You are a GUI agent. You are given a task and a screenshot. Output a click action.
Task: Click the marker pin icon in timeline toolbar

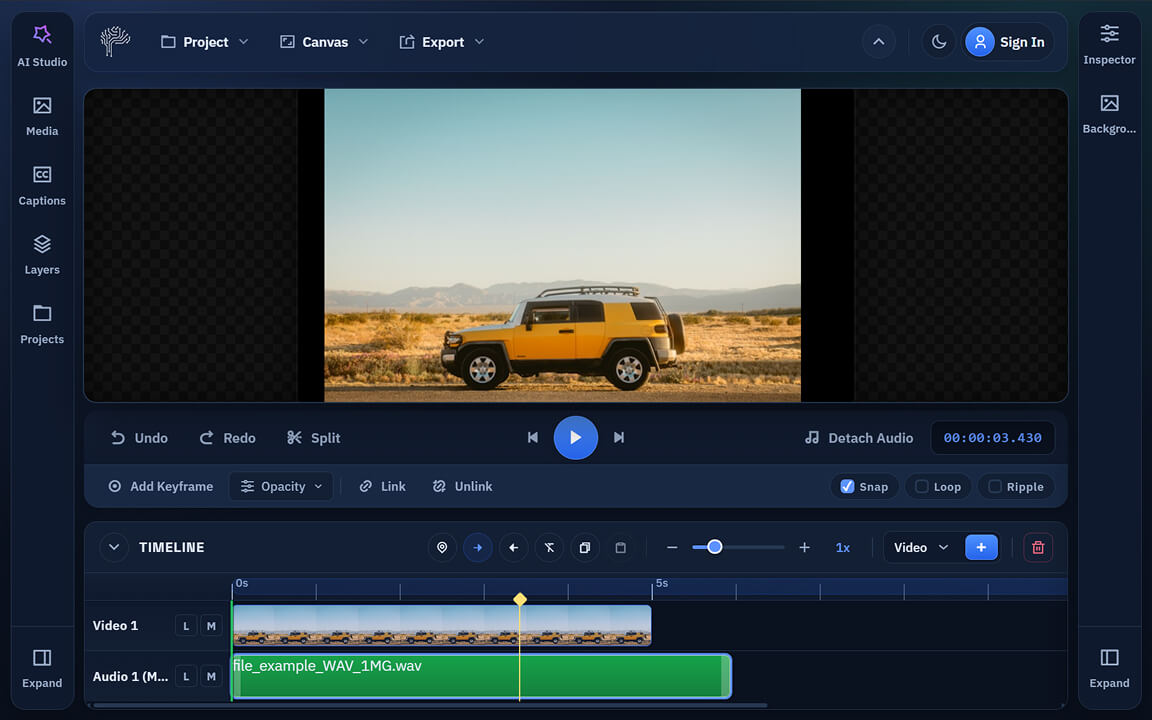coord(442,548)
